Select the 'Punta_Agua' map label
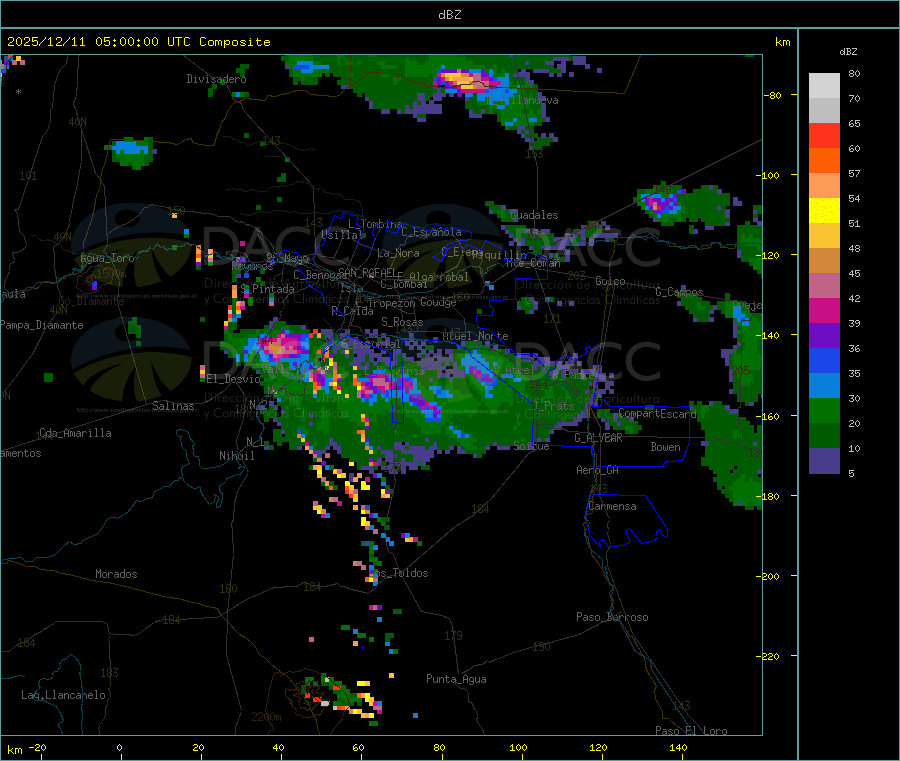 tap(456, 679)
